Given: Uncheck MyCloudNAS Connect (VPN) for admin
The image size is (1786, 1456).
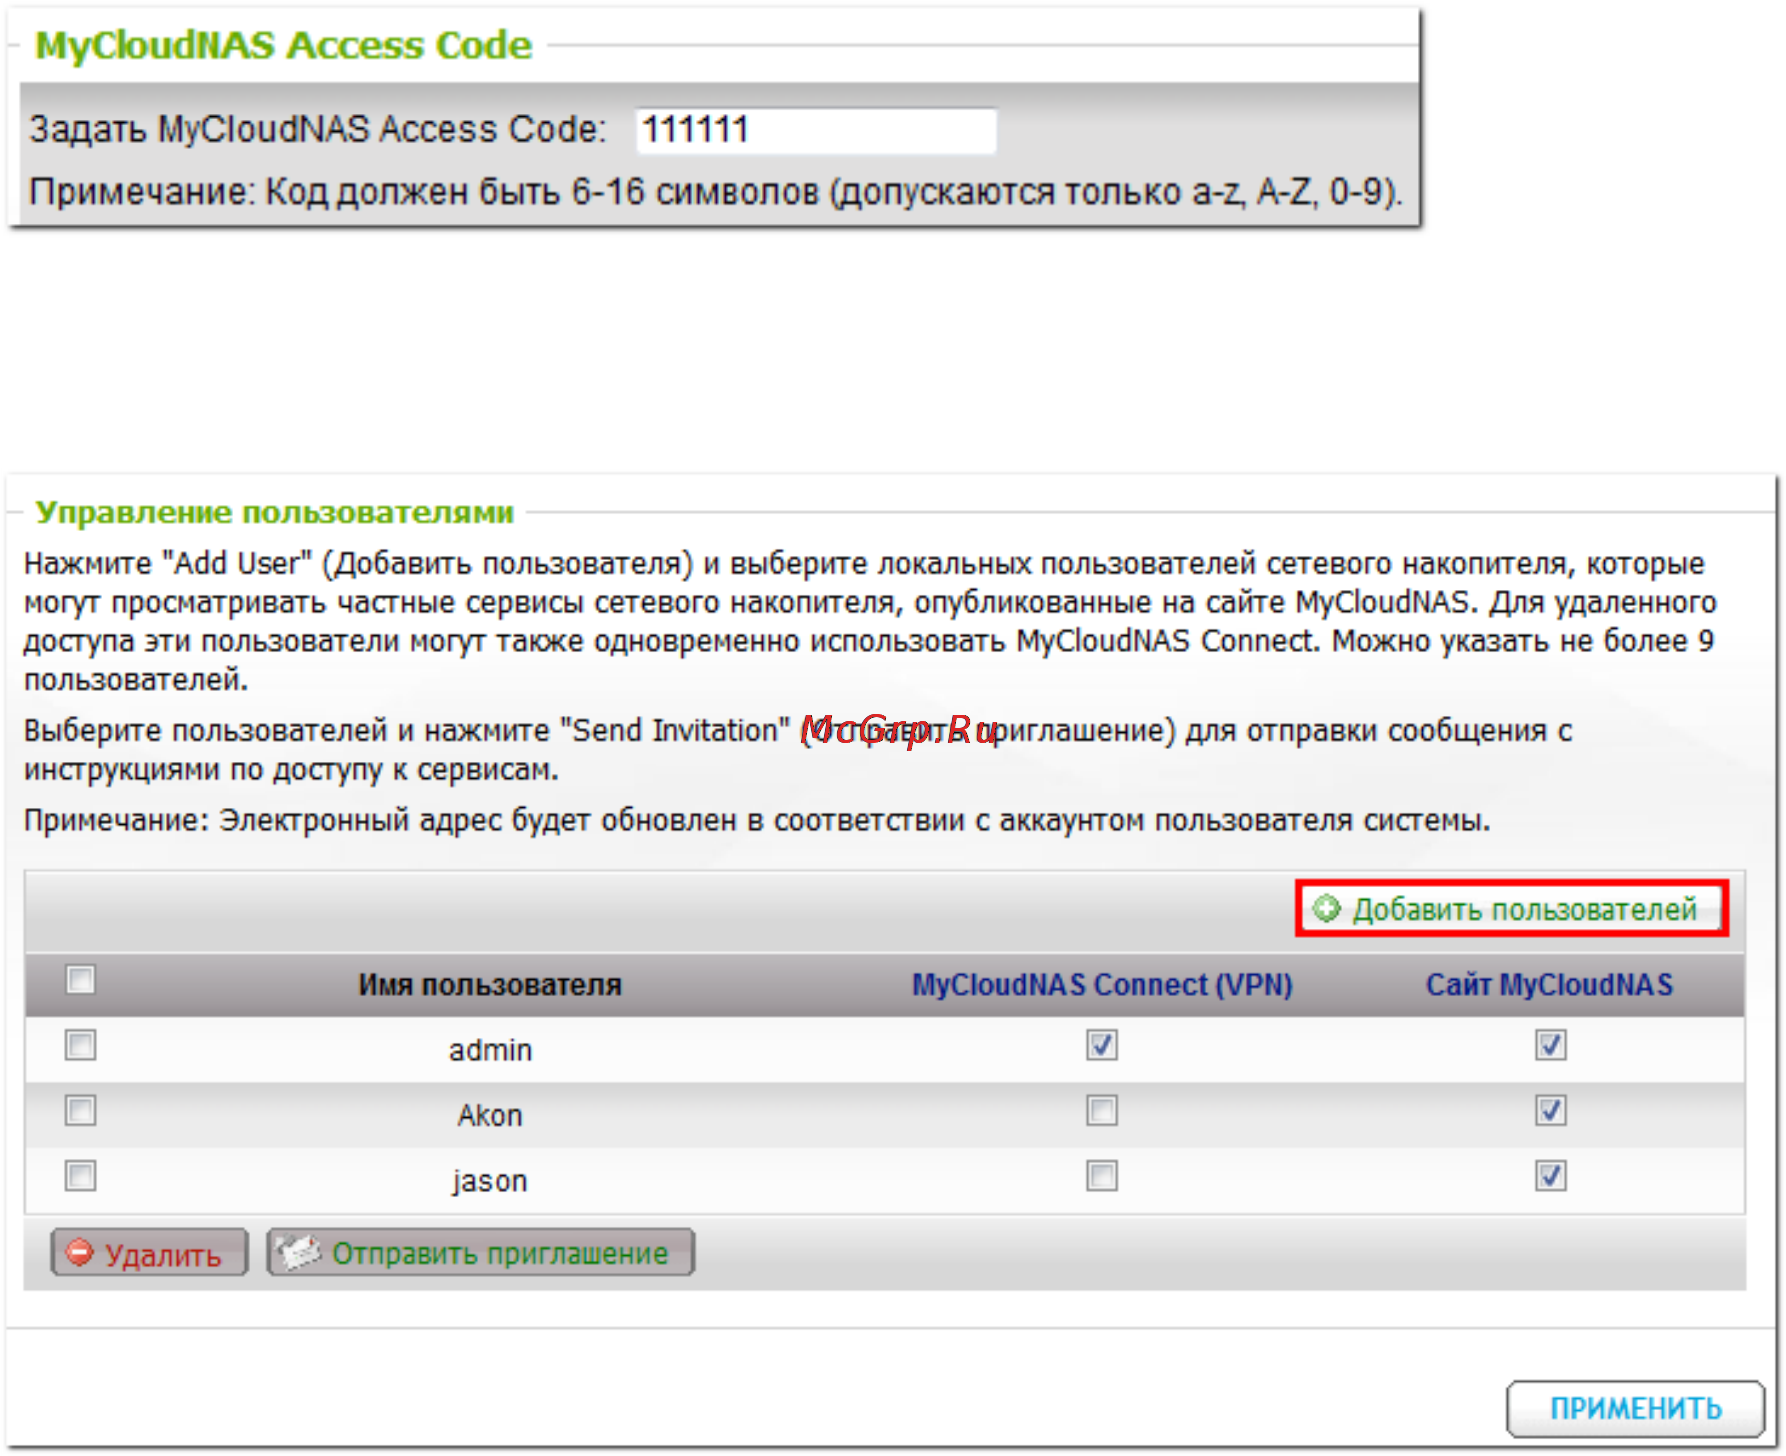Looking at the screenshot, I should 1102,1045.
